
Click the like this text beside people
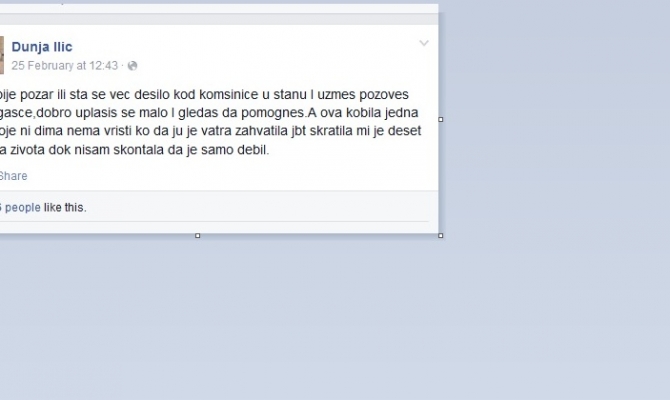coord(65,207)
